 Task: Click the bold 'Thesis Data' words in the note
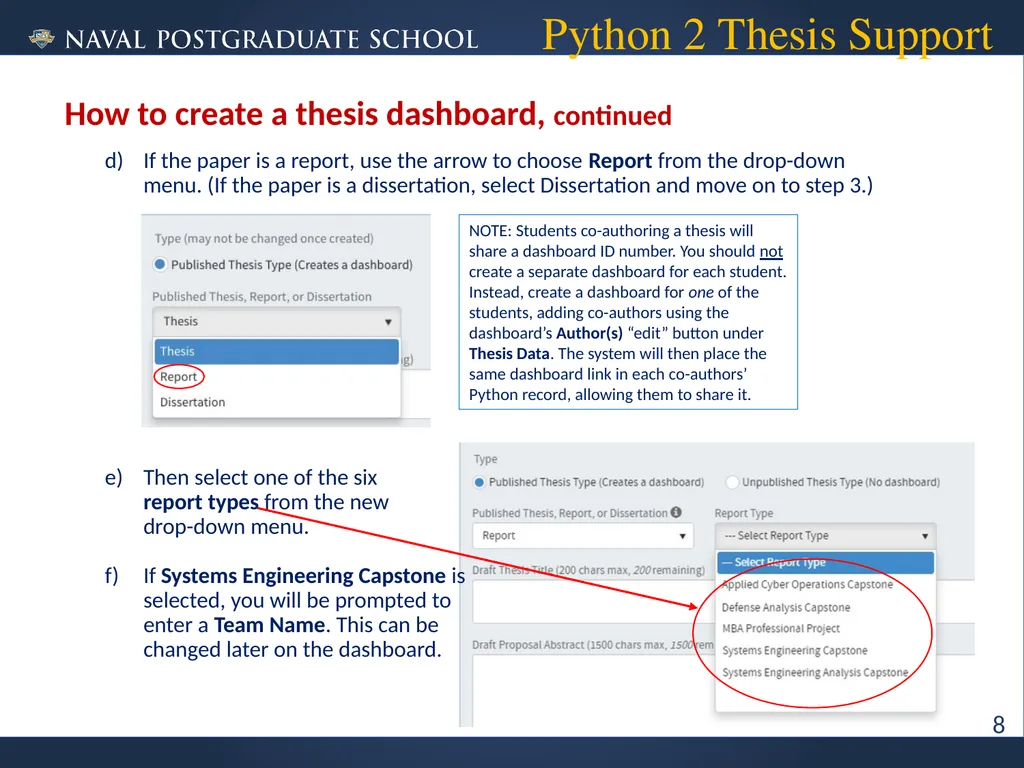point(509,354)
